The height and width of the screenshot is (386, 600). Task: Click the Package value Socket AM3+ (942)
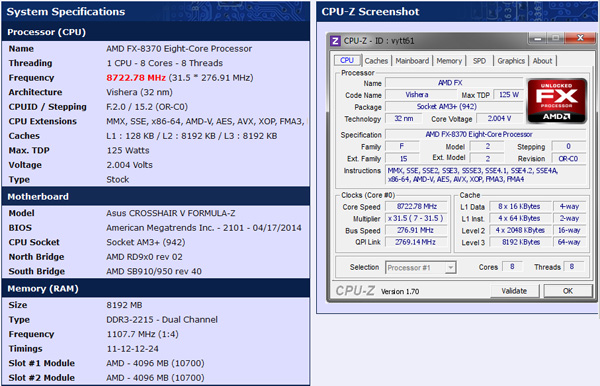point(454,106)
